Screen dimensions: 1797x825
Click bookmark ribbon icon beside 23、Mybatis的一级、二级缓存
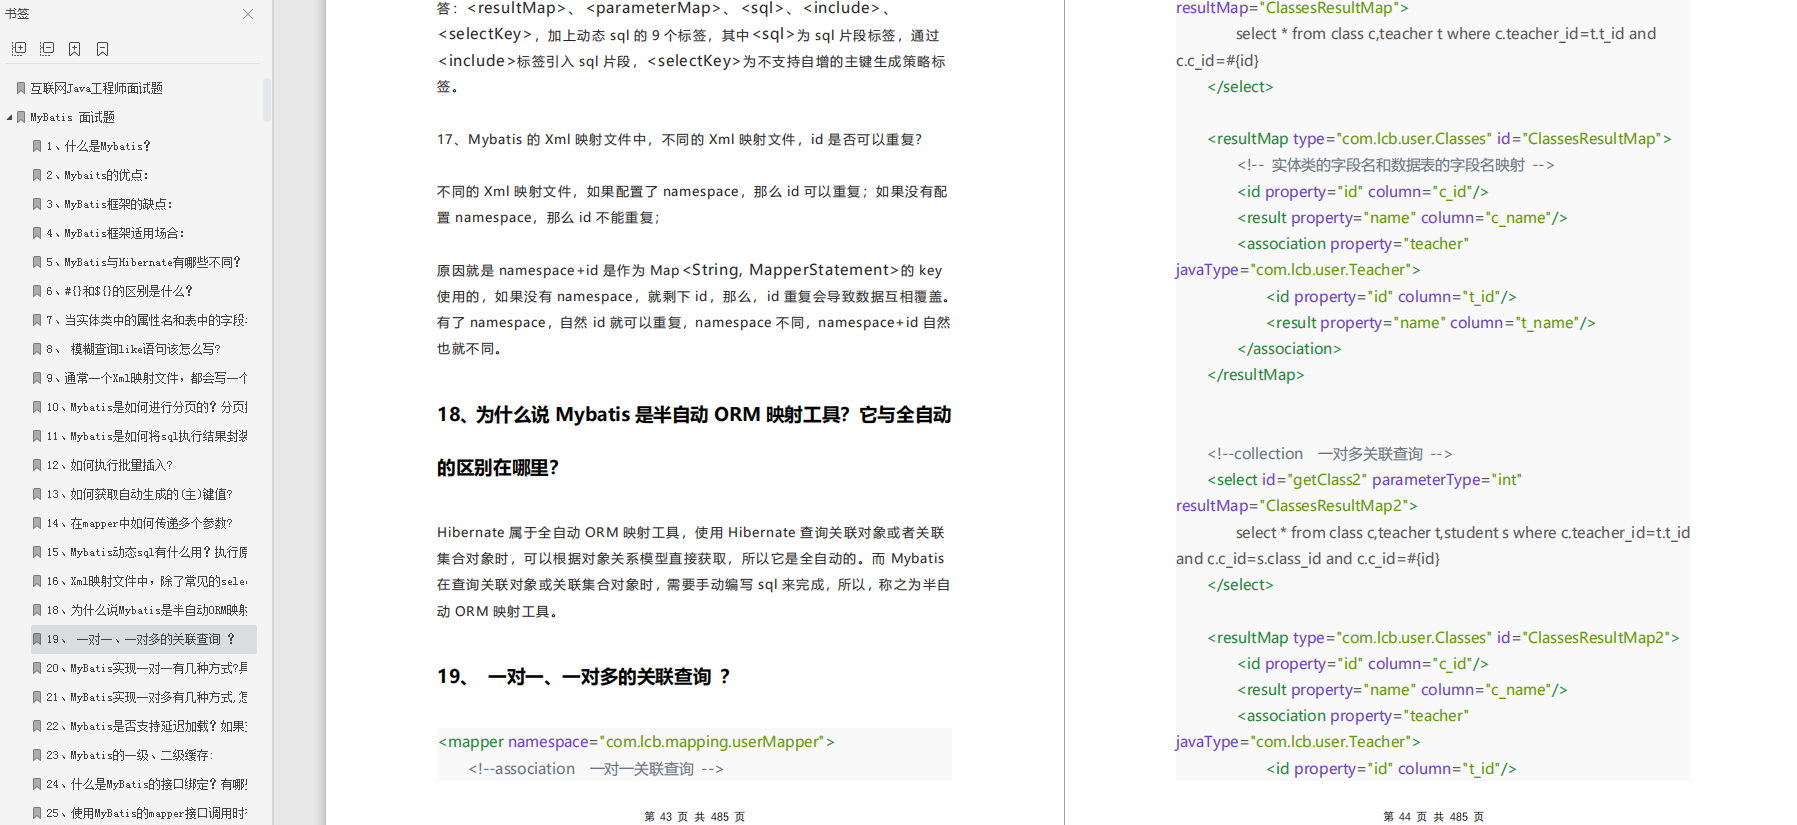click(37, 755)
